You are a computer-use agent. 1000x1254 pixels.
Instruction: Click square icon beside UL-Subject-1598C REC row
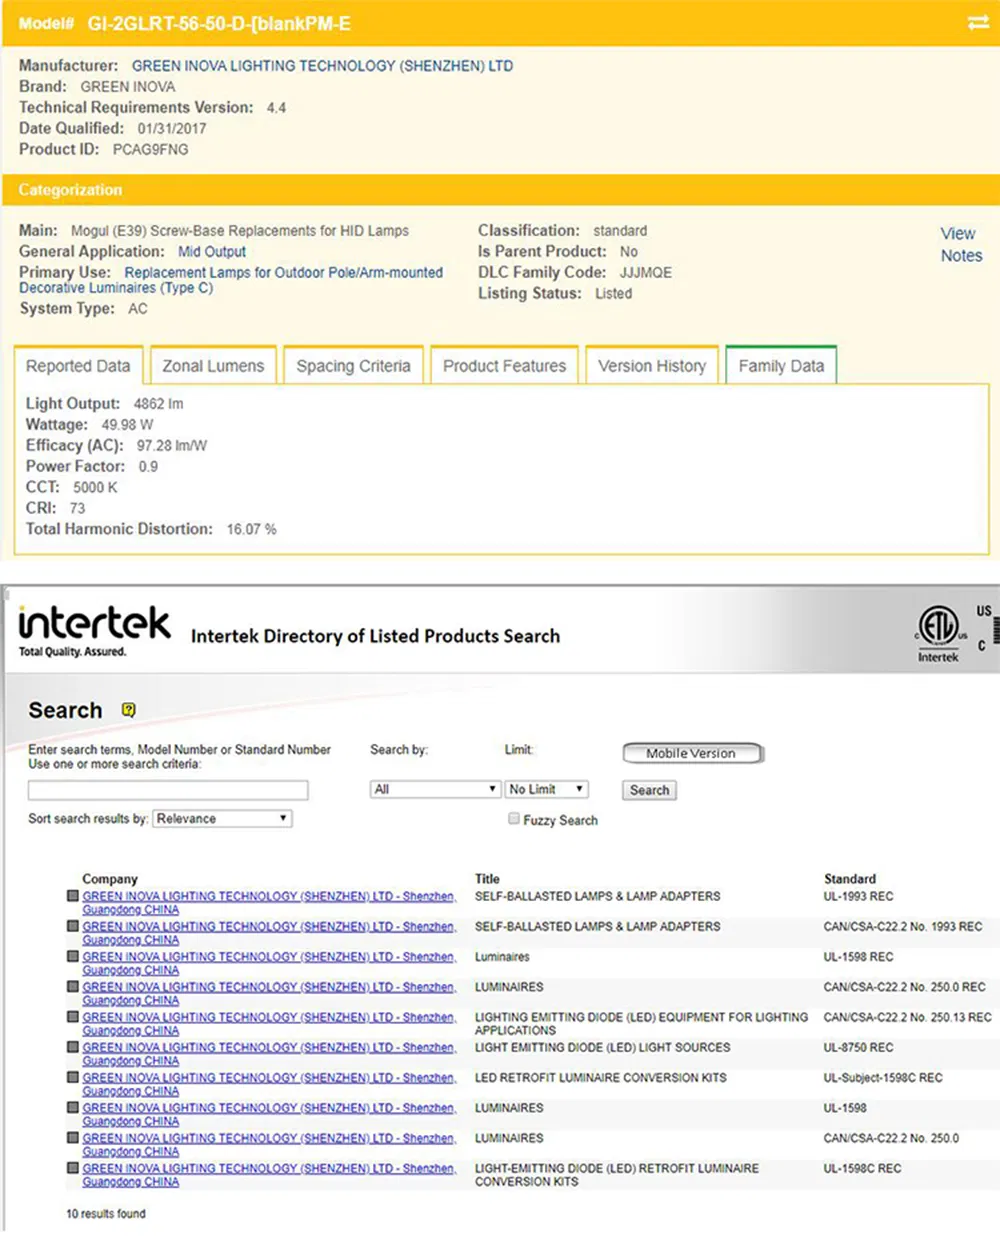point(73,1077)
